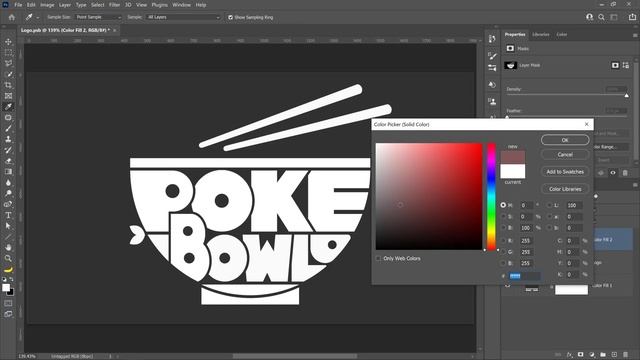Image resolution: width=640 pixels, height=360 pixels.
Task: Select the H hue radio button
Action: coord(503,205)
